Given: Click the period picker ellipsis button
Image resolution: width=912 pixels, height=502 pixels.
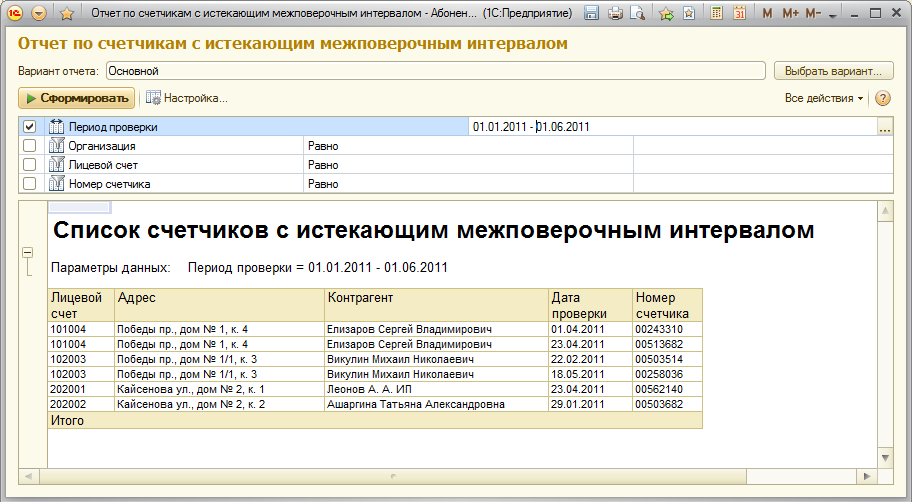Looking at the screenshot, I should [884, 128].
